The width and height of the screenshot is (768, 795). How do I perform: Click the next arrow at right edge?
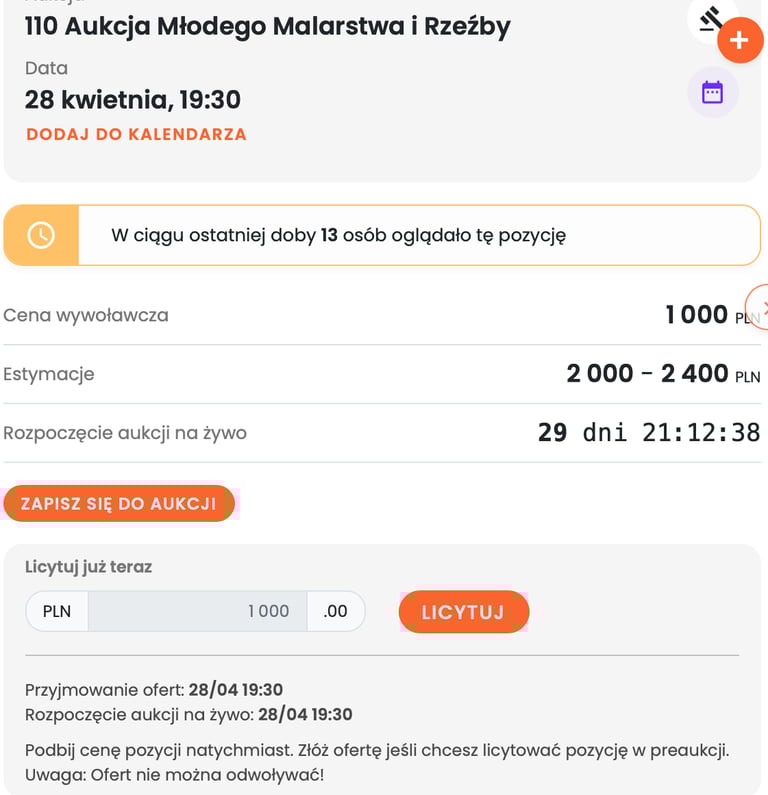coord(760,307)
